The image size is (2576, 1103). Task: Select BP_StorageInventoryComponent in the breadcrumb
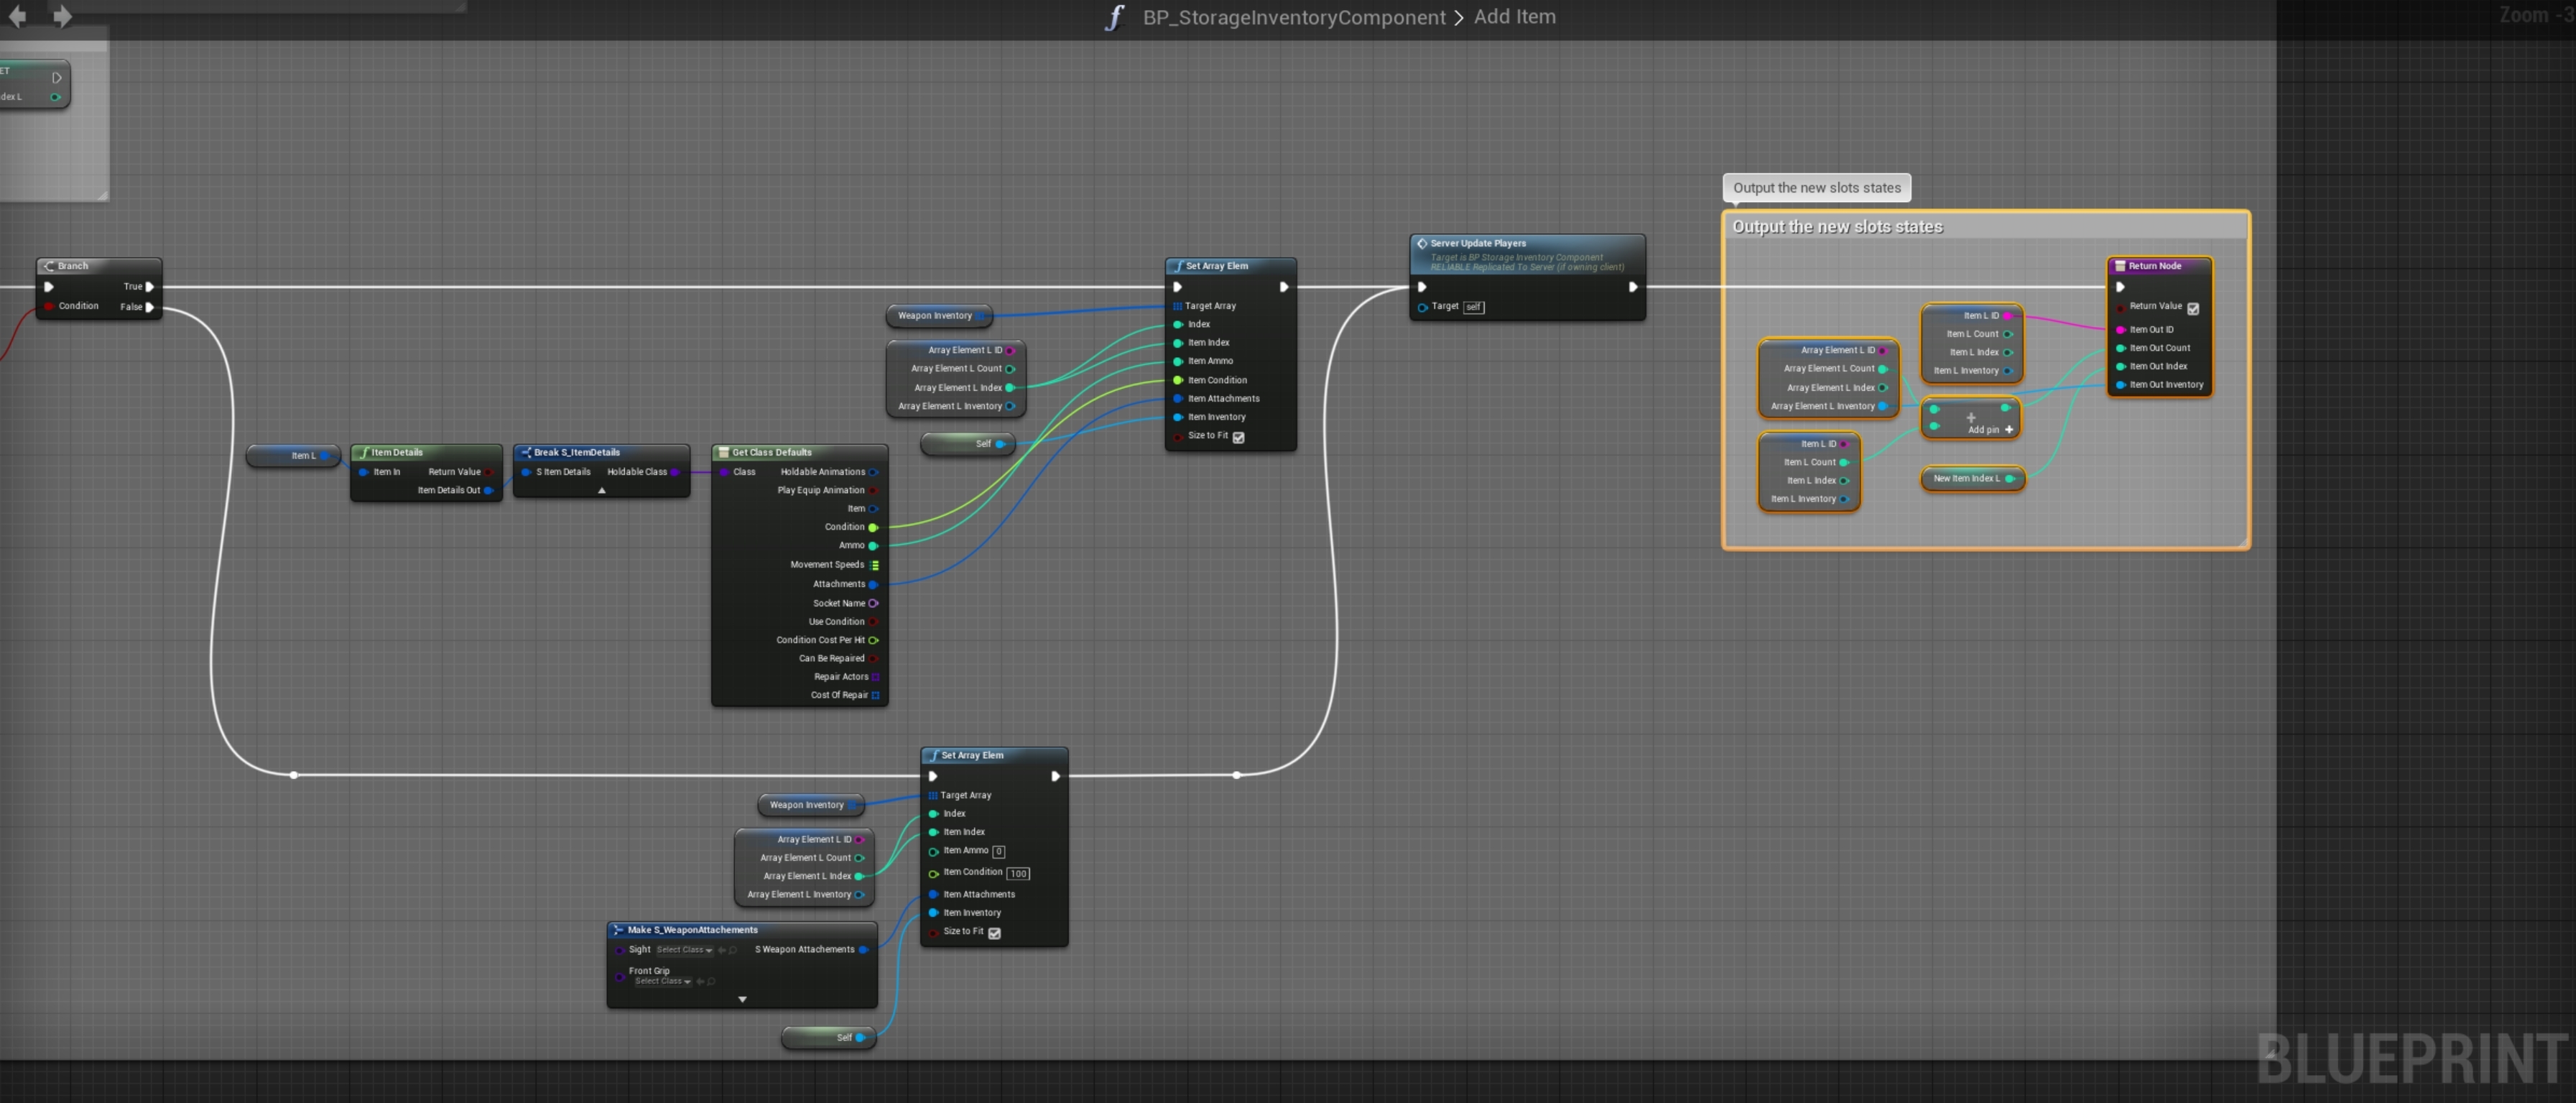1293,17
